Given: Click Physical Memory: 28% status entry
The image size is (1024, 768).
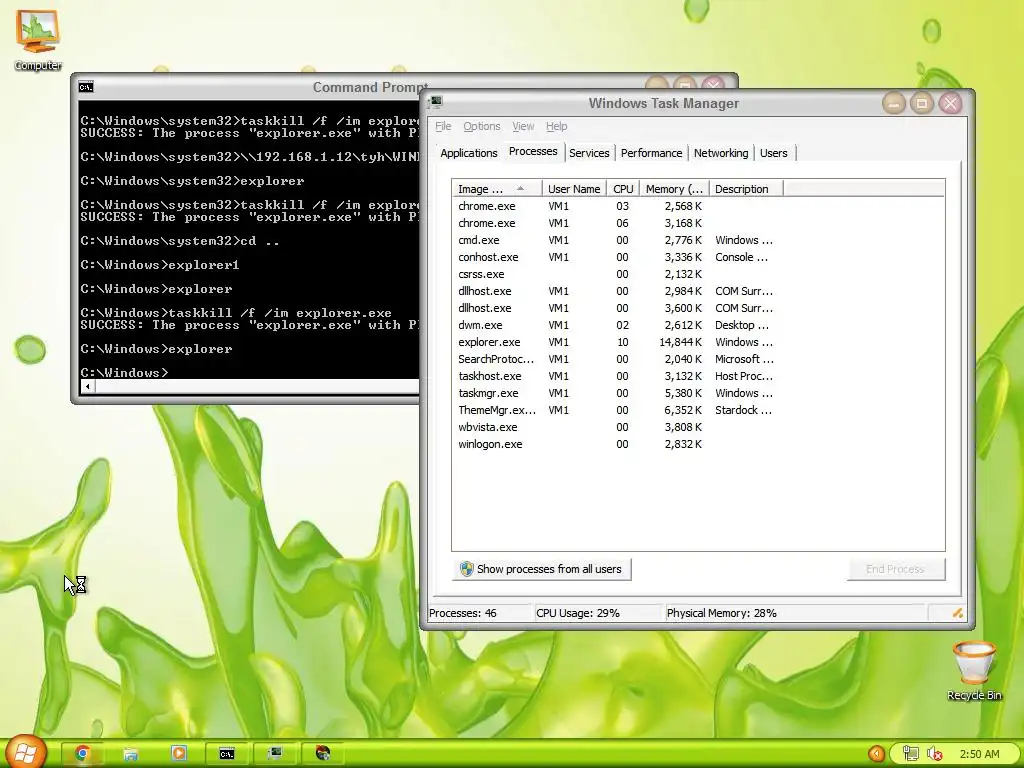Looking at the screenshot, I should (x=795, y=613).
